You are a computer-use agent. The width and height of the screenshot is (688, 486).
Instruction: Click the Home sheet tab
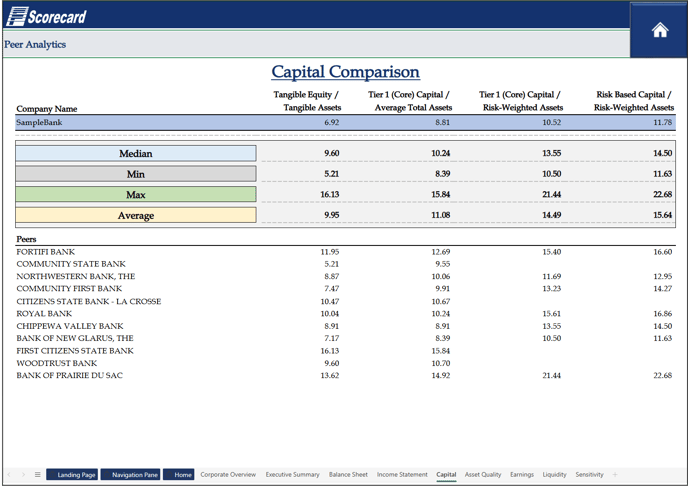point(179,474)
